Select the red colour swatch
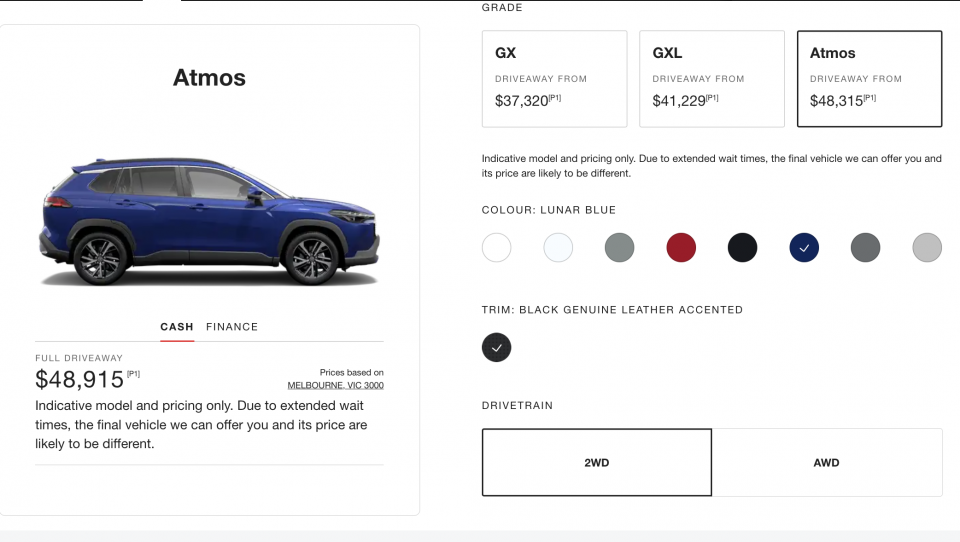Viewport: 960px width, 542px height. [x=681, y=247]
